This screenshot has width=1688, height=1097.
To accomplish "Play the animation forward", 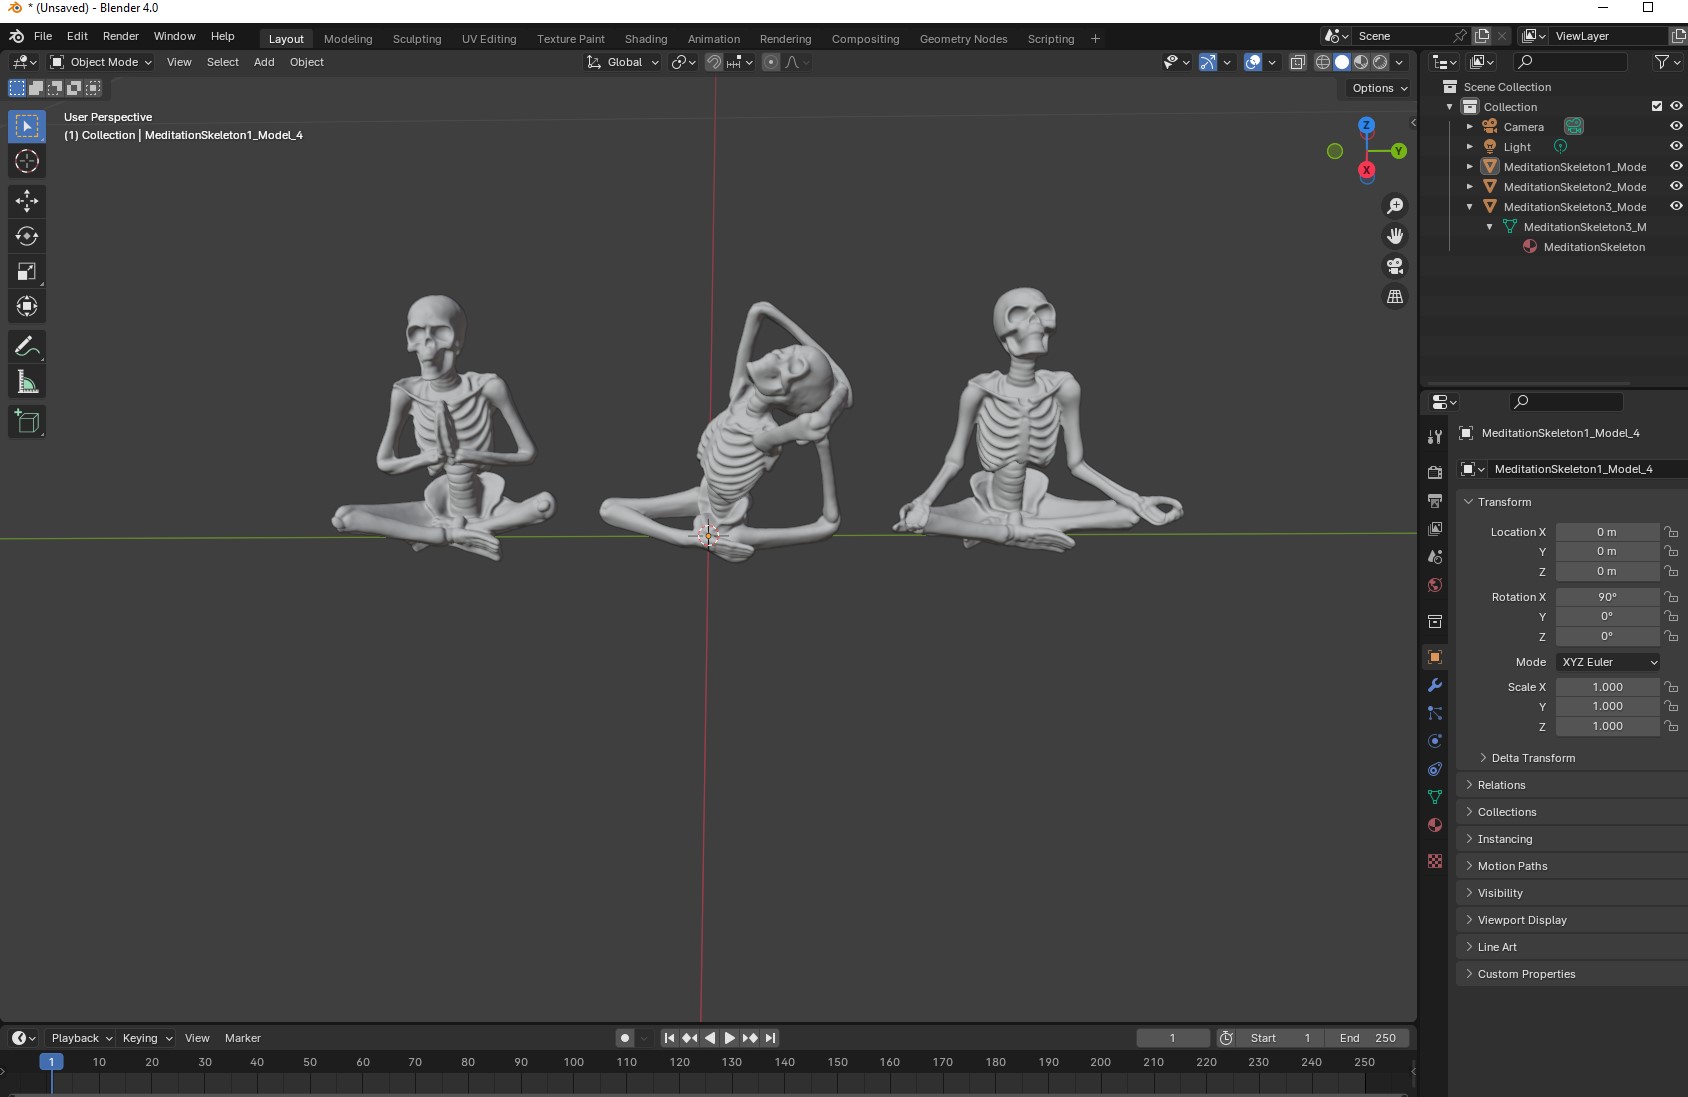I will tap(729, 1038).
